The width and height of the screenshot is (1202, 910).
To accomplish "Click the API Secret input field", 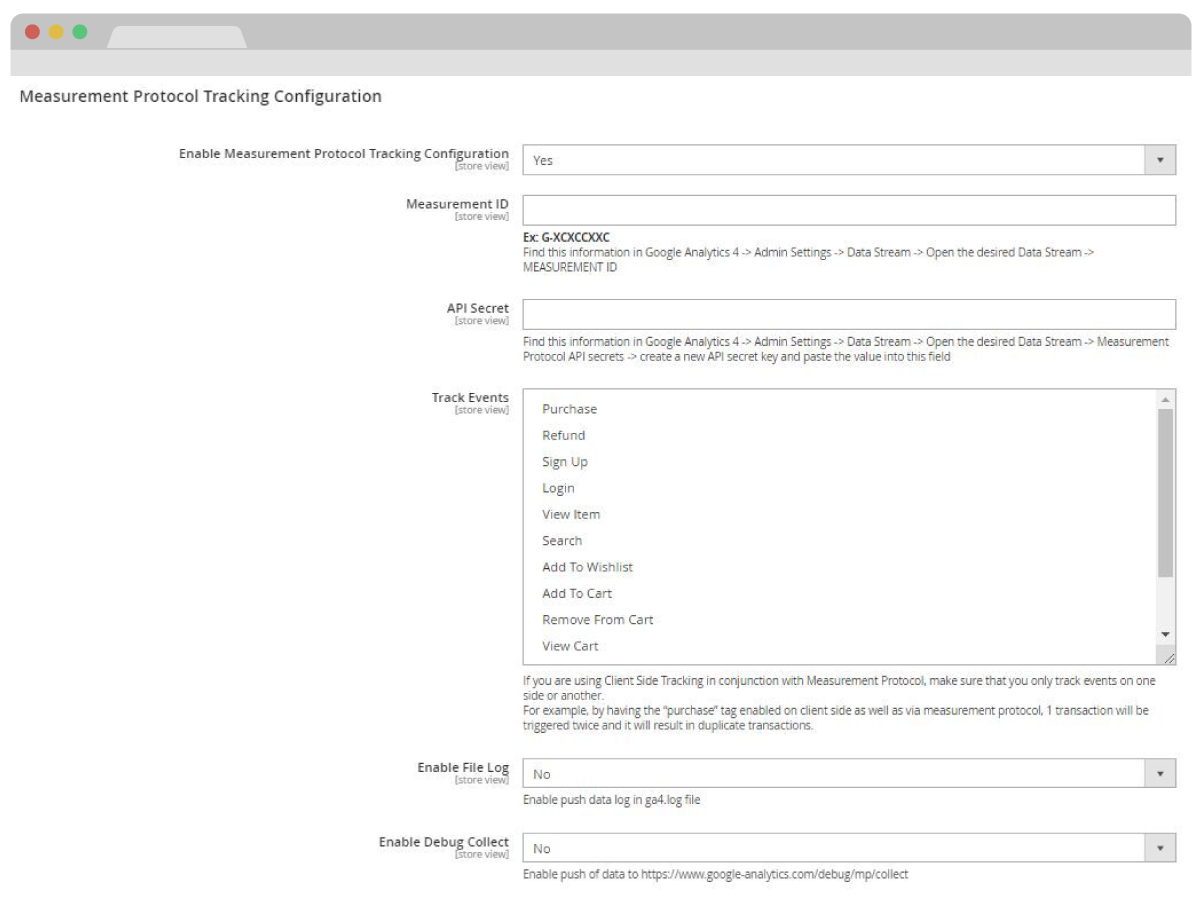I will [848, 314].
